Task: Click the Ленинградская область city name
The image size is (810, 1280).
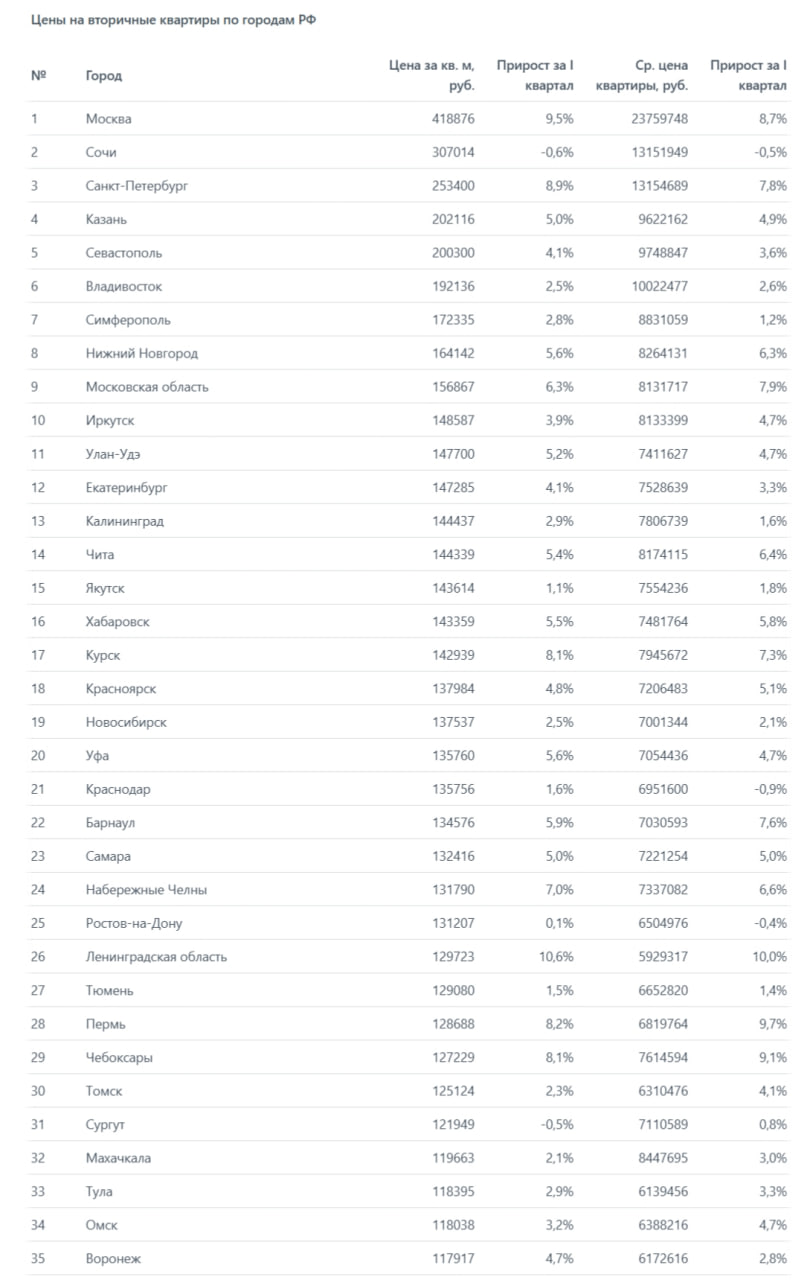Action: 156,957
